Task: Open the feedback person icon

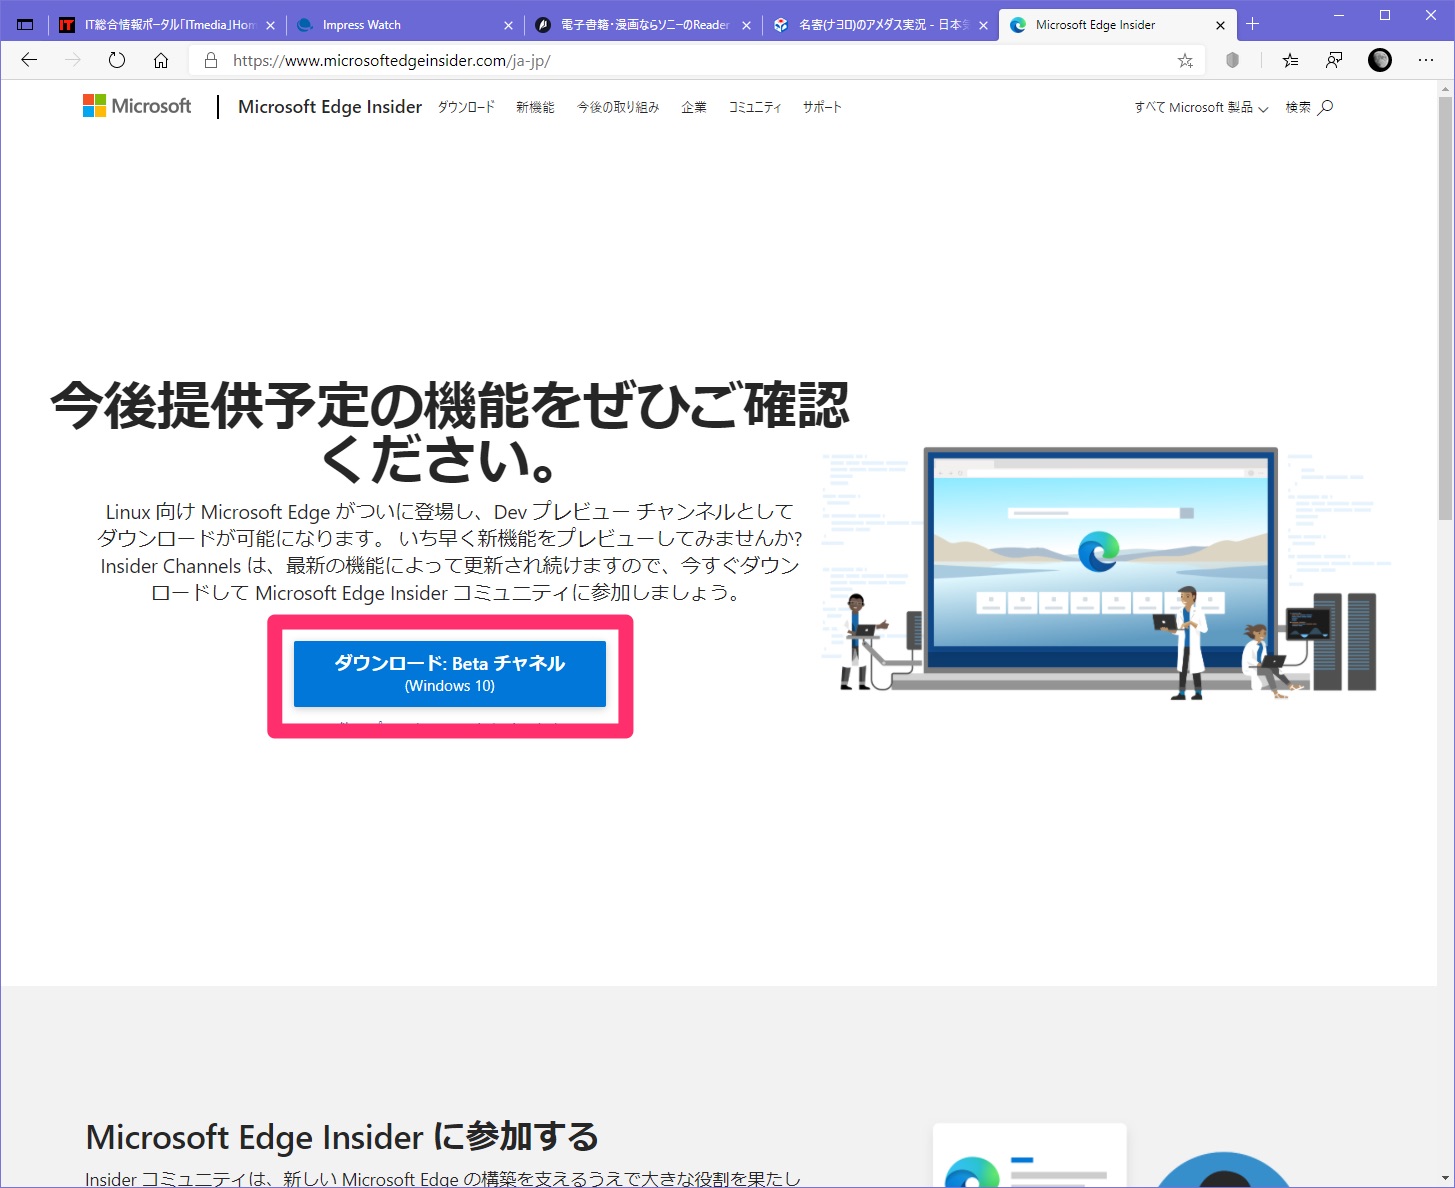Action: 1334,60
